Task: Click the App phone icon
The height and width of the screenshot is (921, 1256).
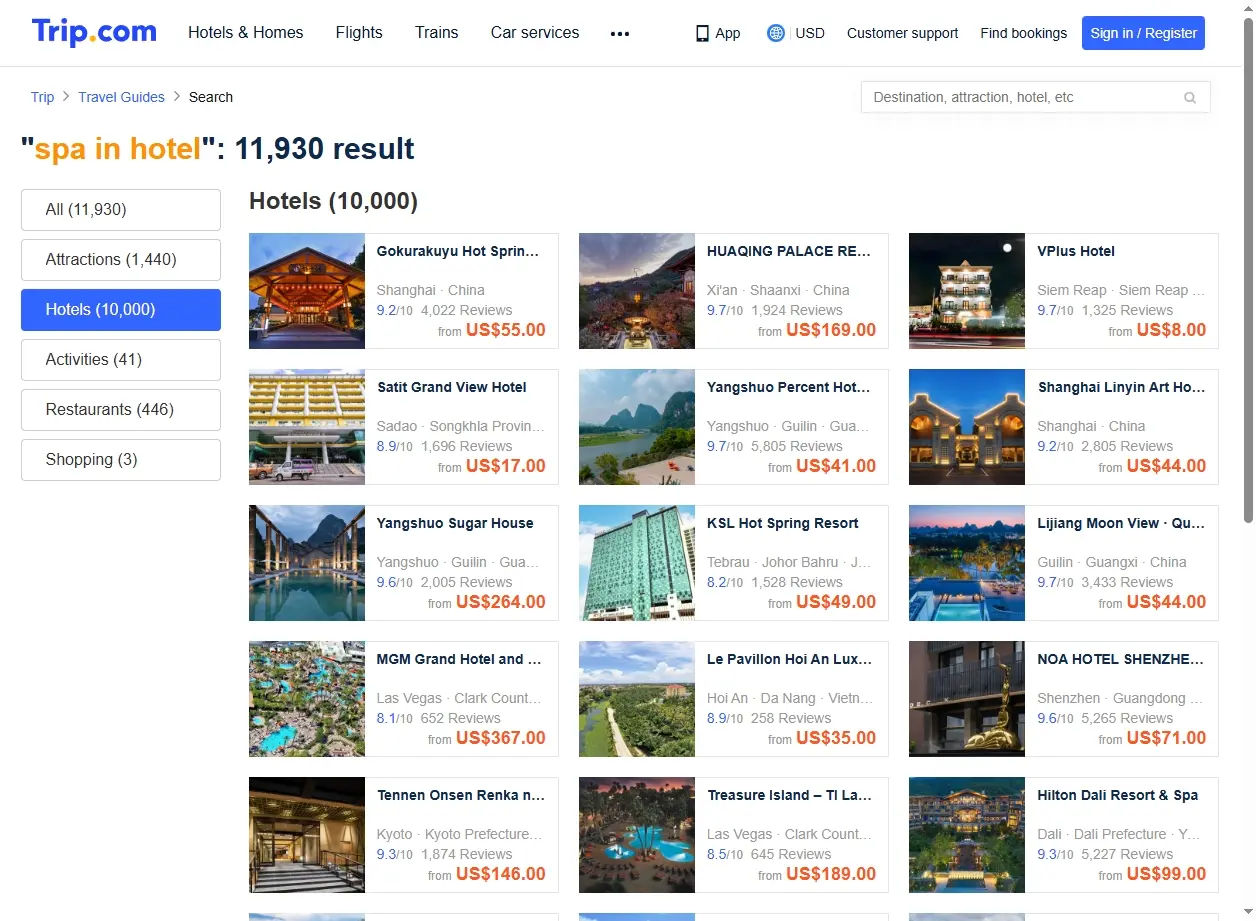Action: pyautogui.click(x=702, y=33)
